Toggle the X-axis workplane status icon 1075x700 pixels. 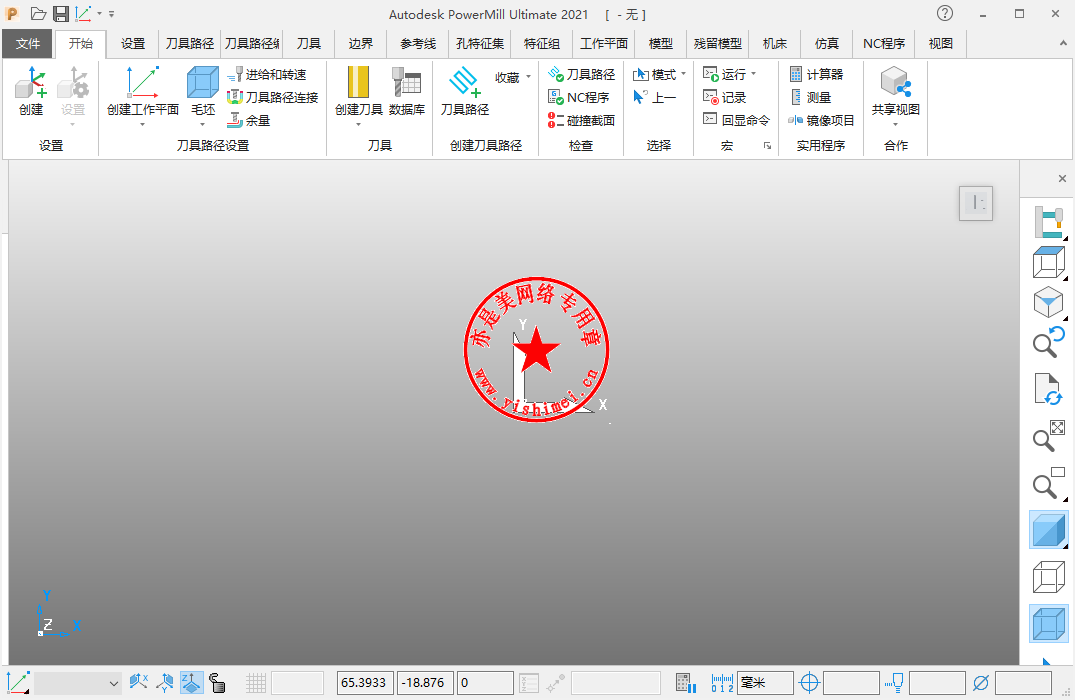[x=138, y=682]
